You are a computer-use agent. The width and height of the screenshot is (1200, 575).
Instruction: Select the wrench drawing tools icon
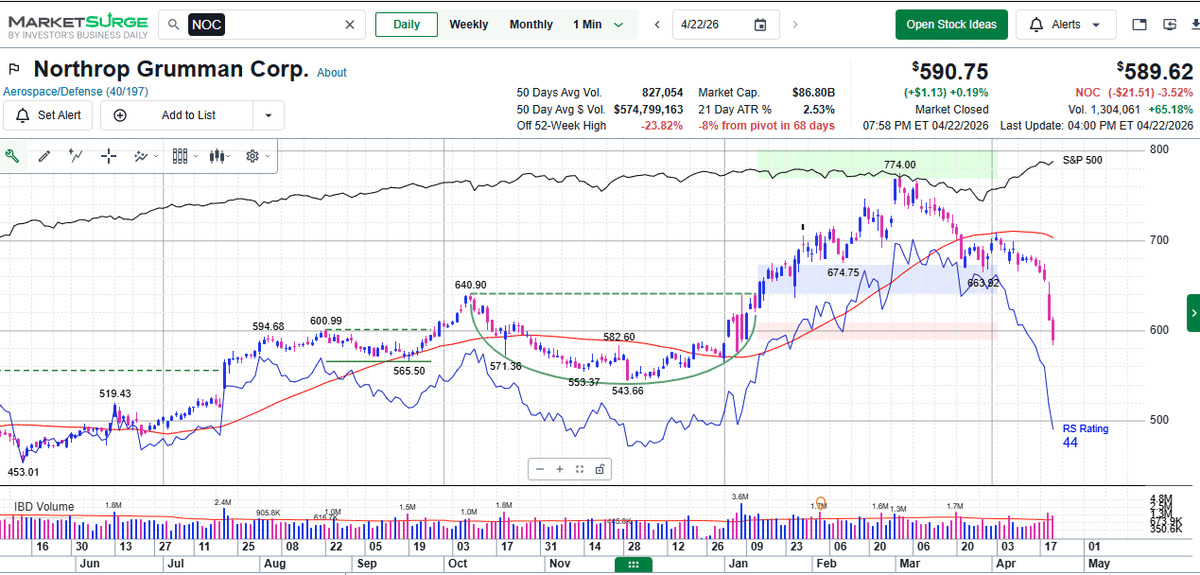coord(13,156)
